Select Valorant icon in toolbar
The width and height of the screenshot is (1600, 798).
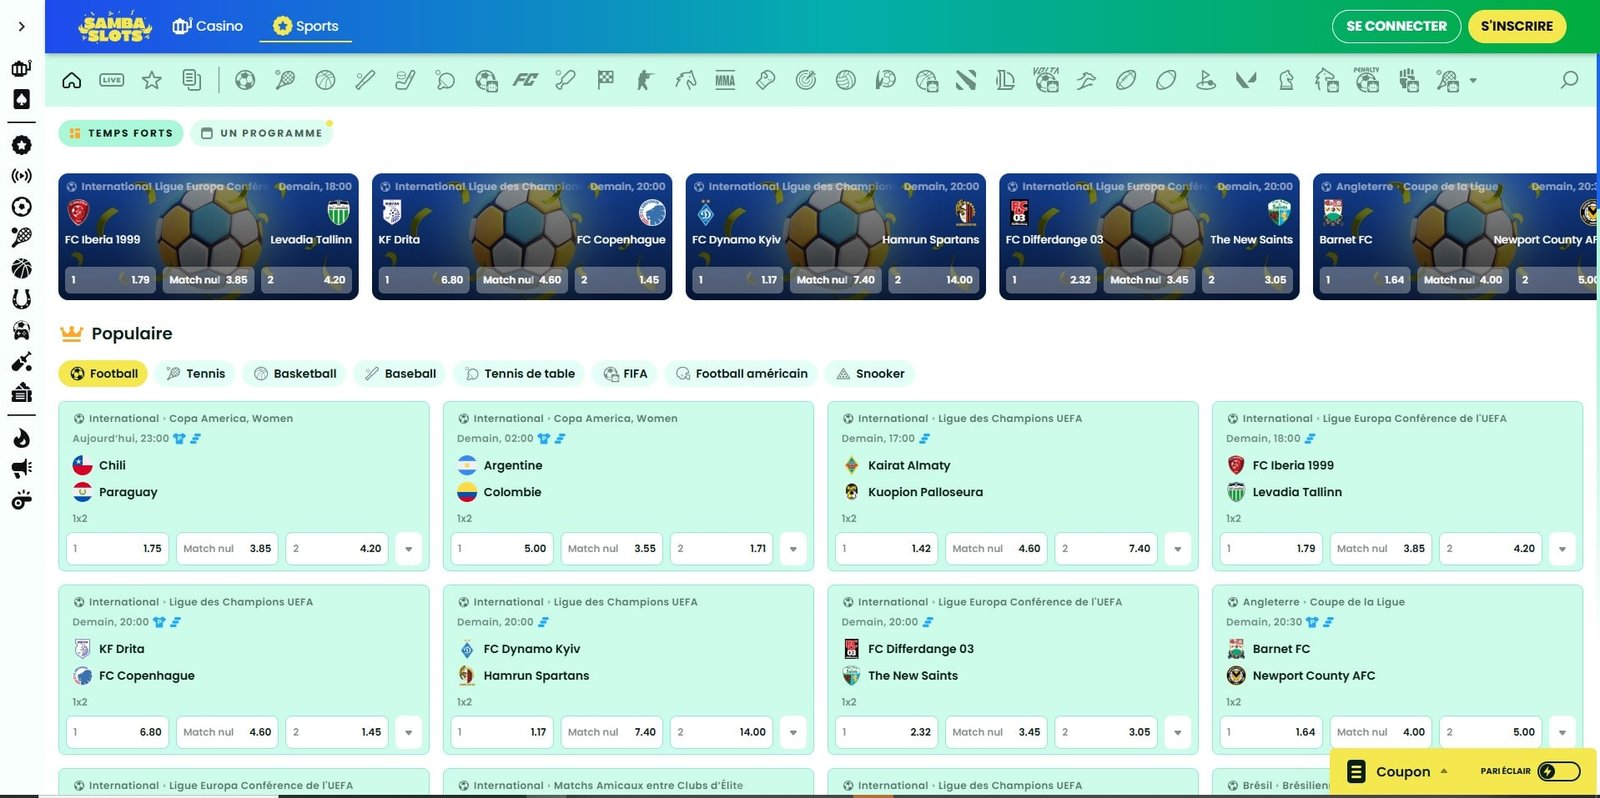tap(1246, 80)
